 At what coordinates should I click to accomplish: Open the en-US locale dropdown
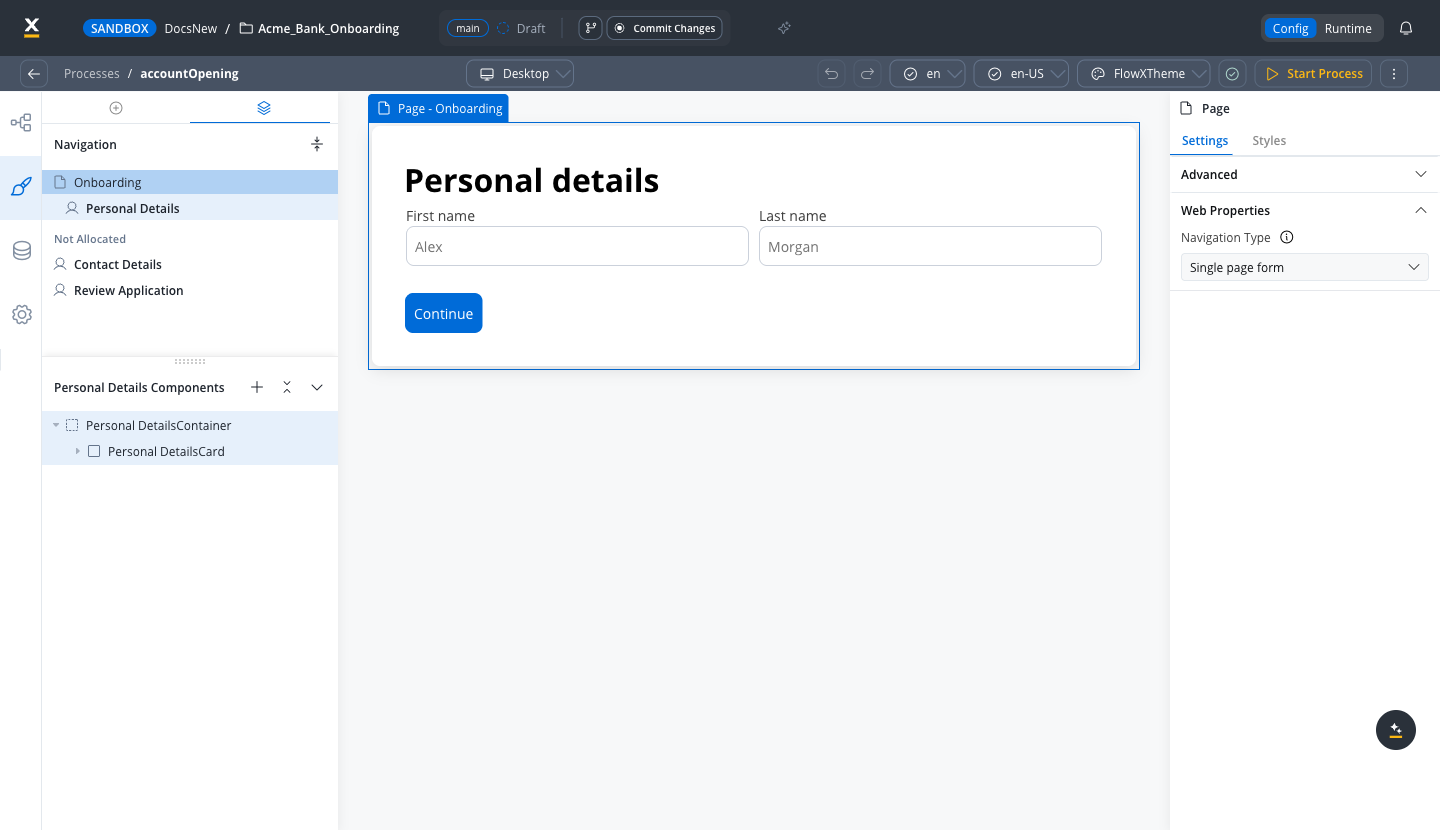(1021, 73)
